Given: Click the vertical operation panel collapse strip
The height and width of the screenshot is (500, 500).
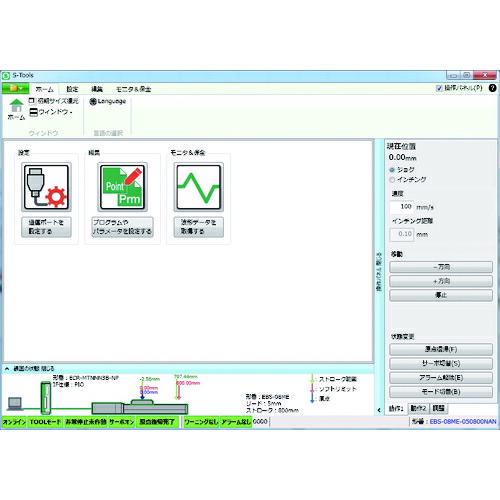Looking at the screenshot, I should (x=379, y=272).
